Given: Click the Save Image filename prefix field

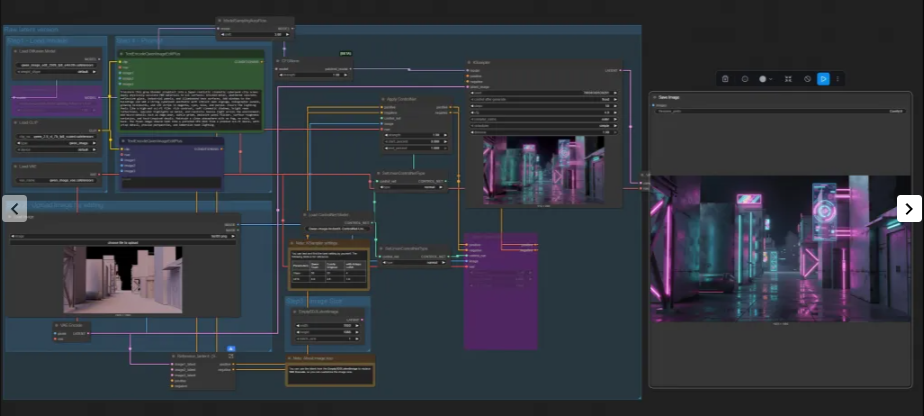Looking at the screenshot, I should click(x=780, y=110).
